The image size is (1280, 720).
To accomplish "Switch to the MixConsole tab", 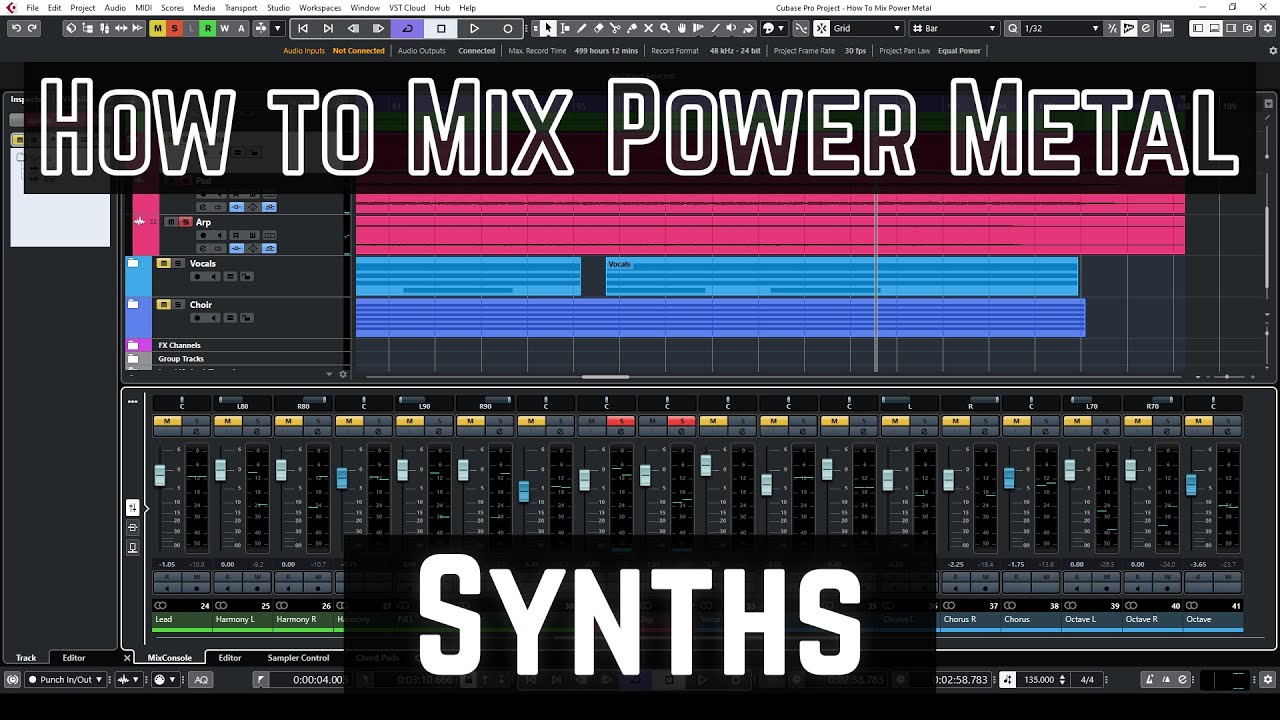I will [169, 658].
